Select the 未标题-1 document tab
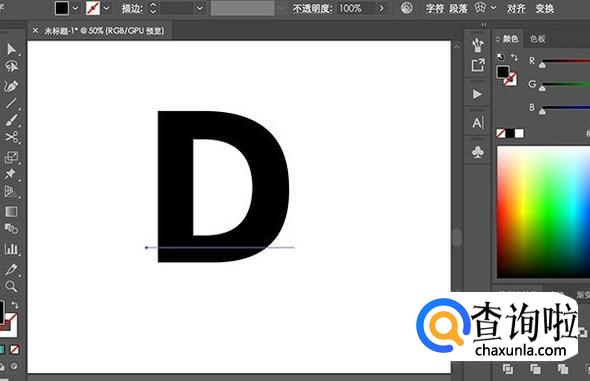This screenshot has height=381, width=590. (104, 31)
